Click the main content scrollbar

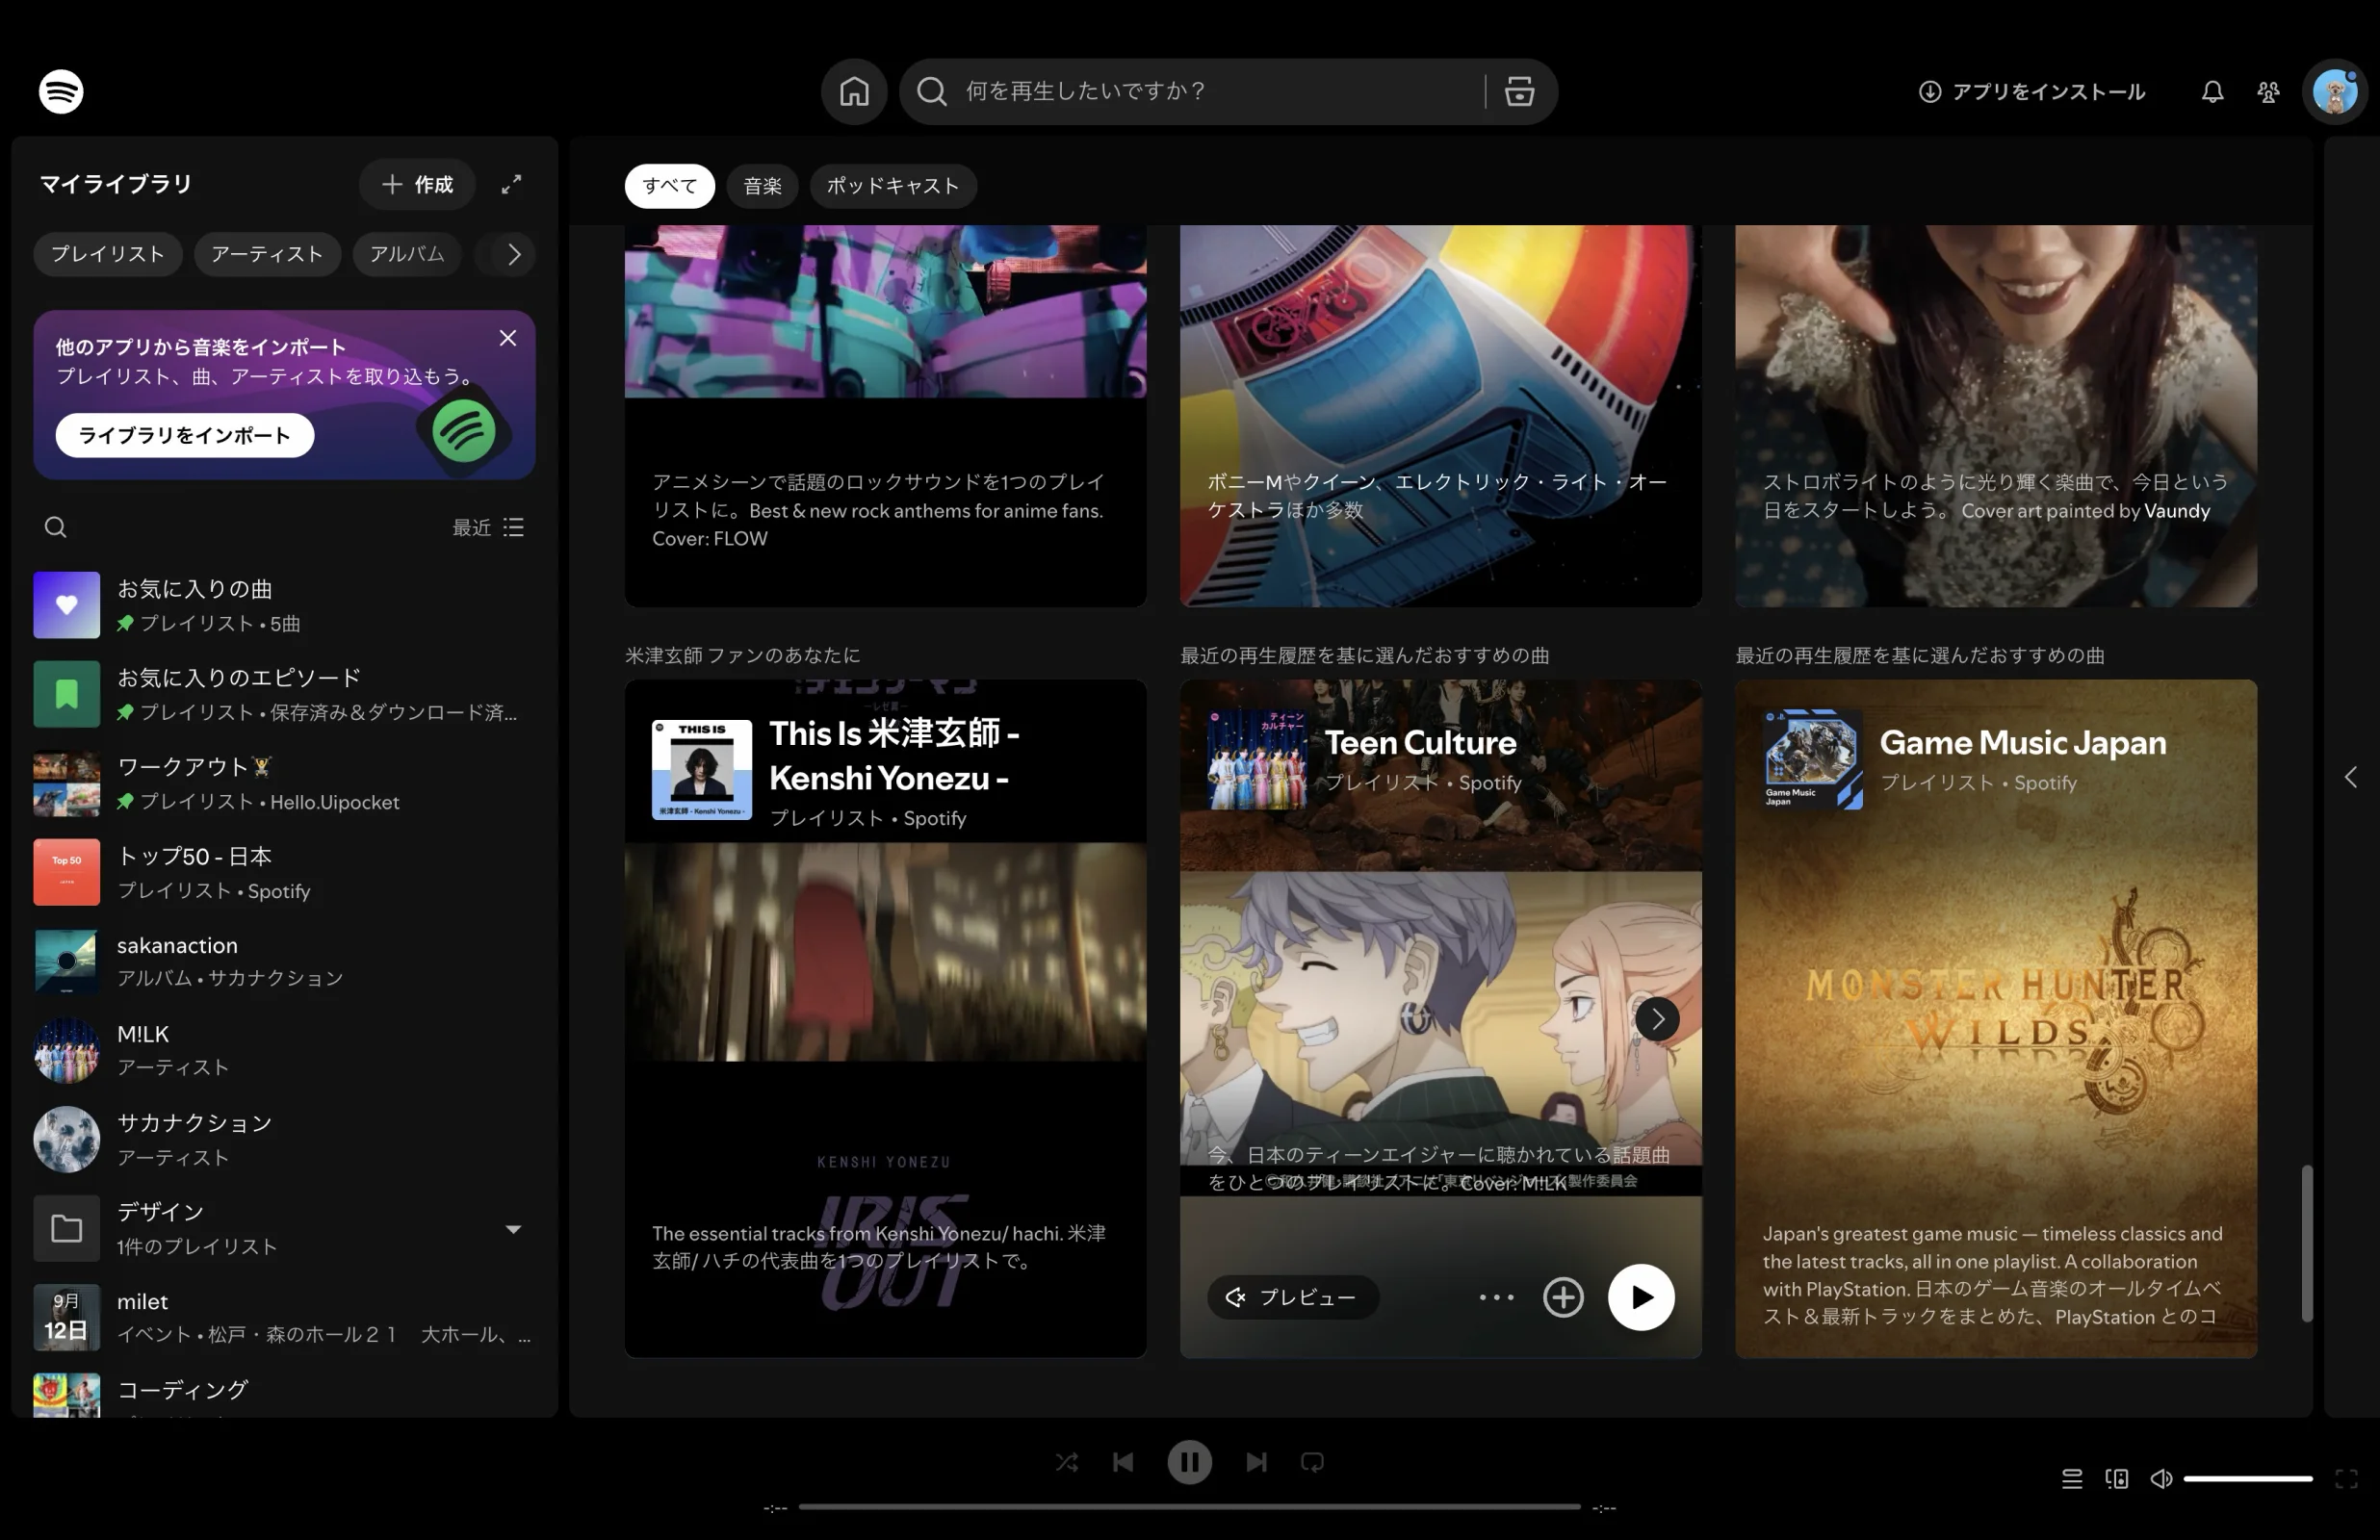(x=2306, y=1243)
